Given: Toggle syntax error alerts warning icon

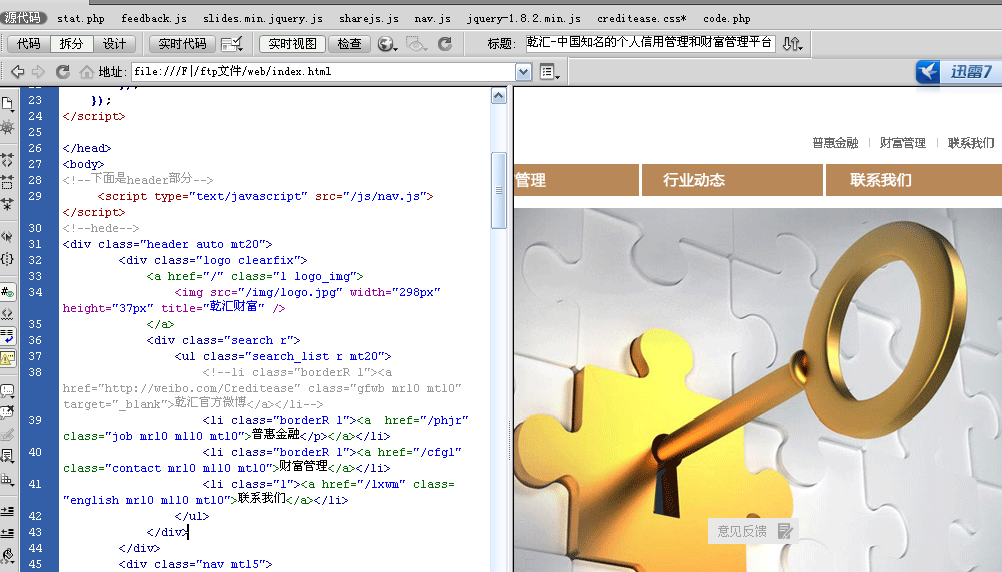Looking at the screenshot, I should click(x=8, y=358).
